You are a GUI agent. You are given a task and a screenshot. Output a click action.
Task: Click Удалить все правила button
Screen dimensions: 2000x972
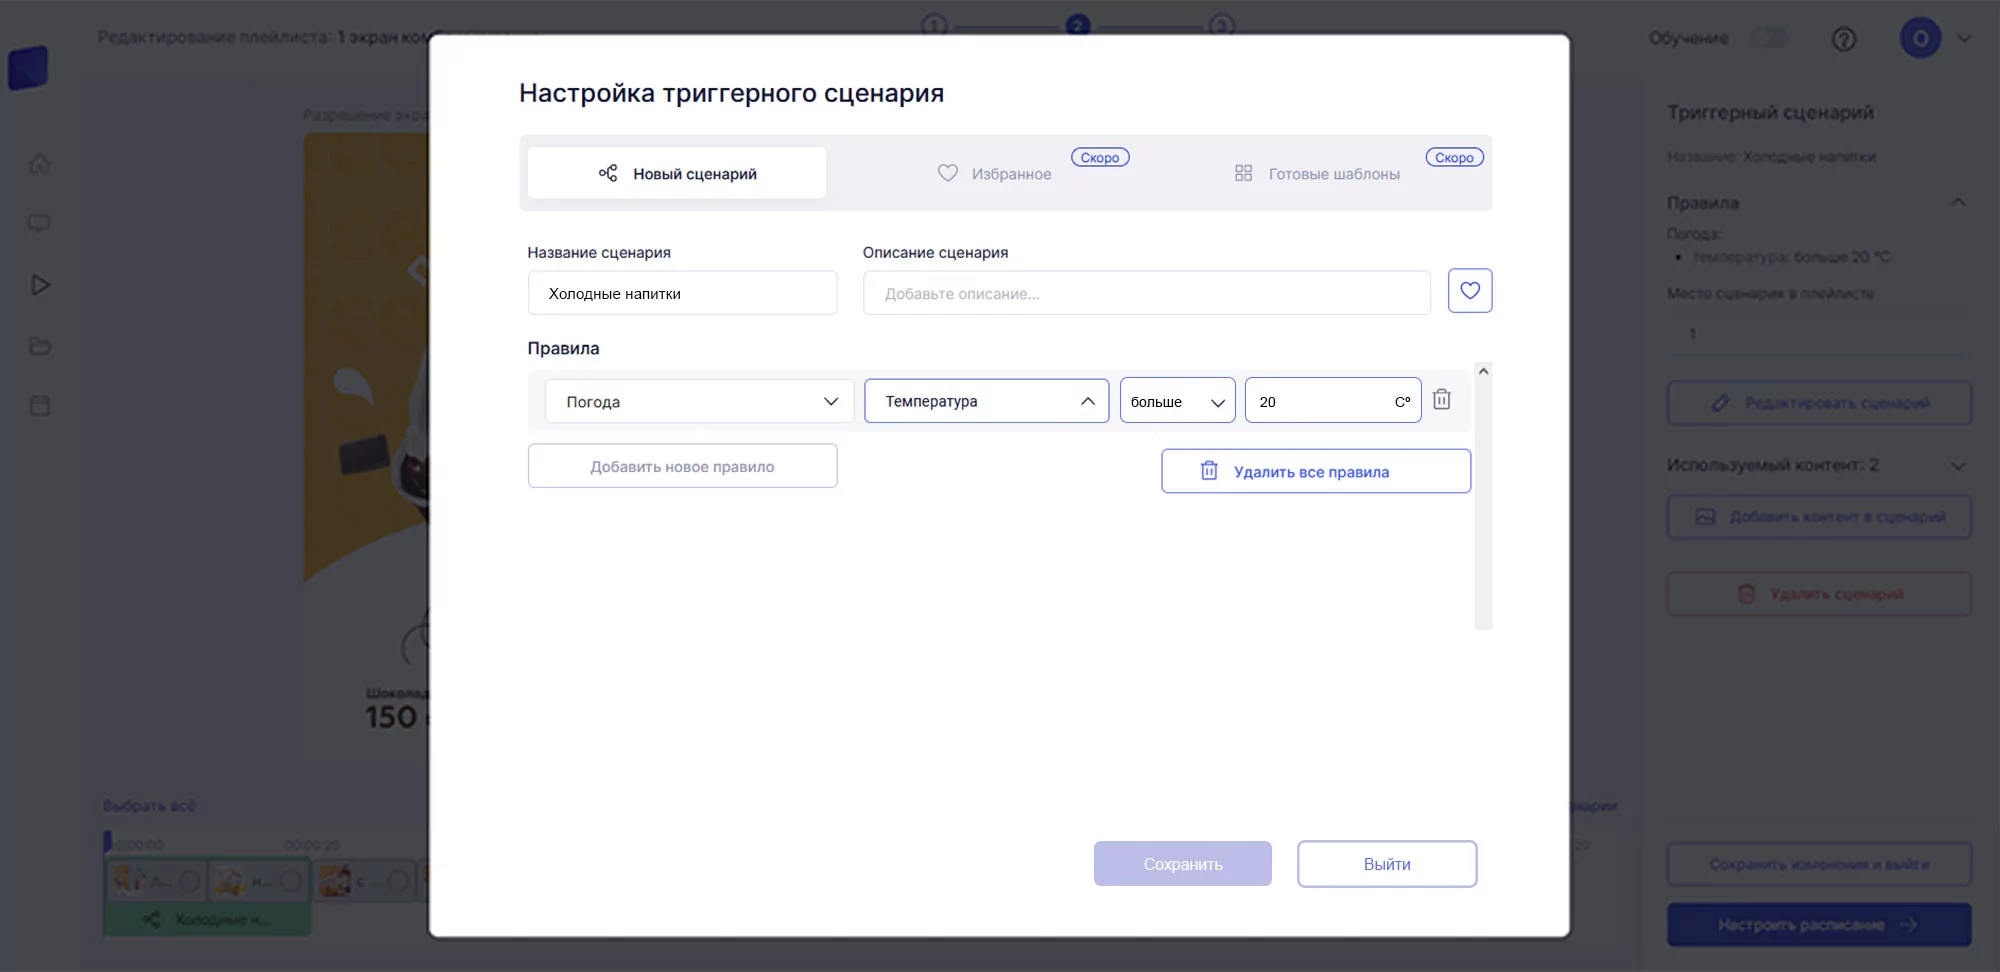(x=1315, y=471)
